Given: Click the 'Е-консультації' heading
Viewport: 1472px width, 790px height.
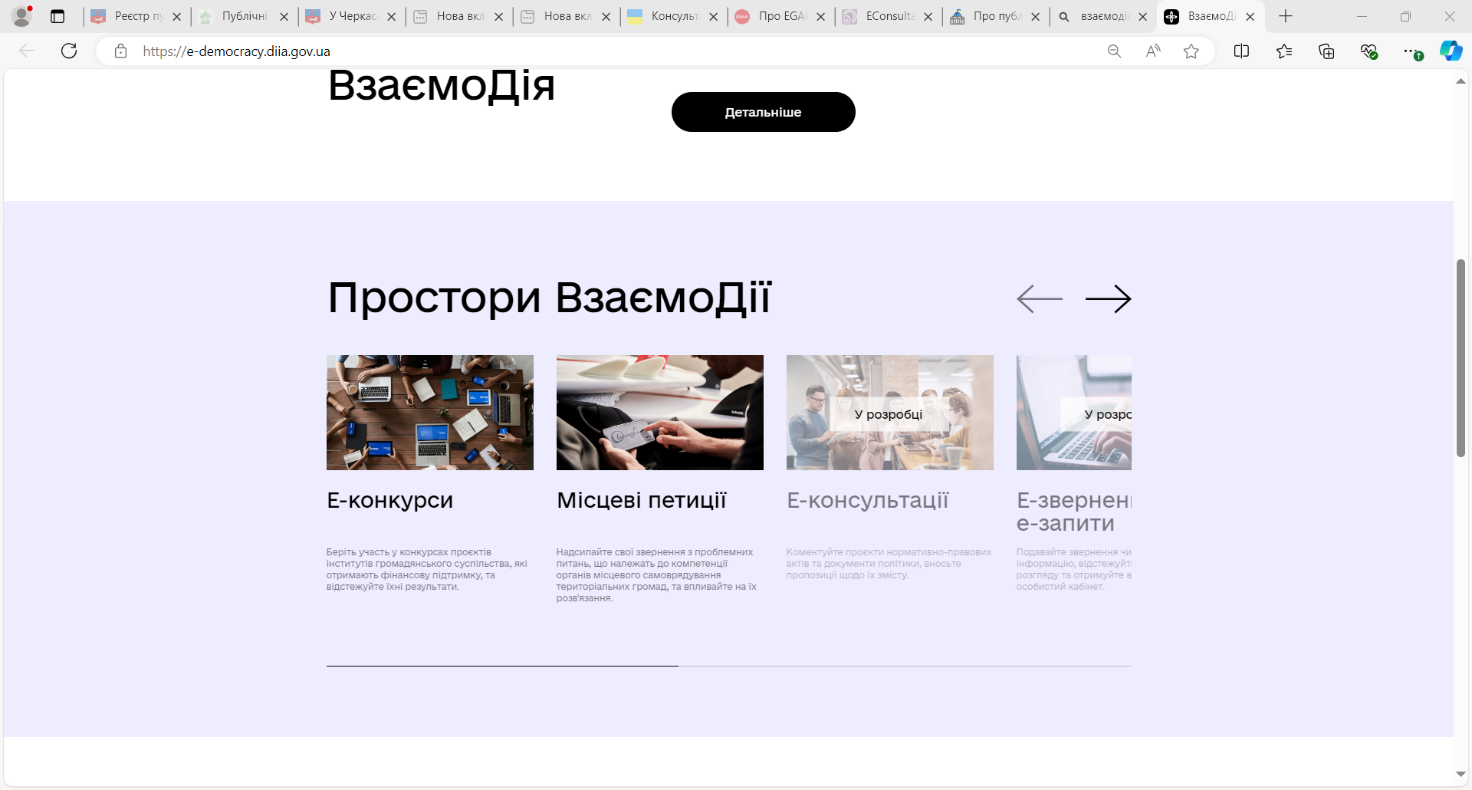Looking at the screenshot, I should click(867, 500).
